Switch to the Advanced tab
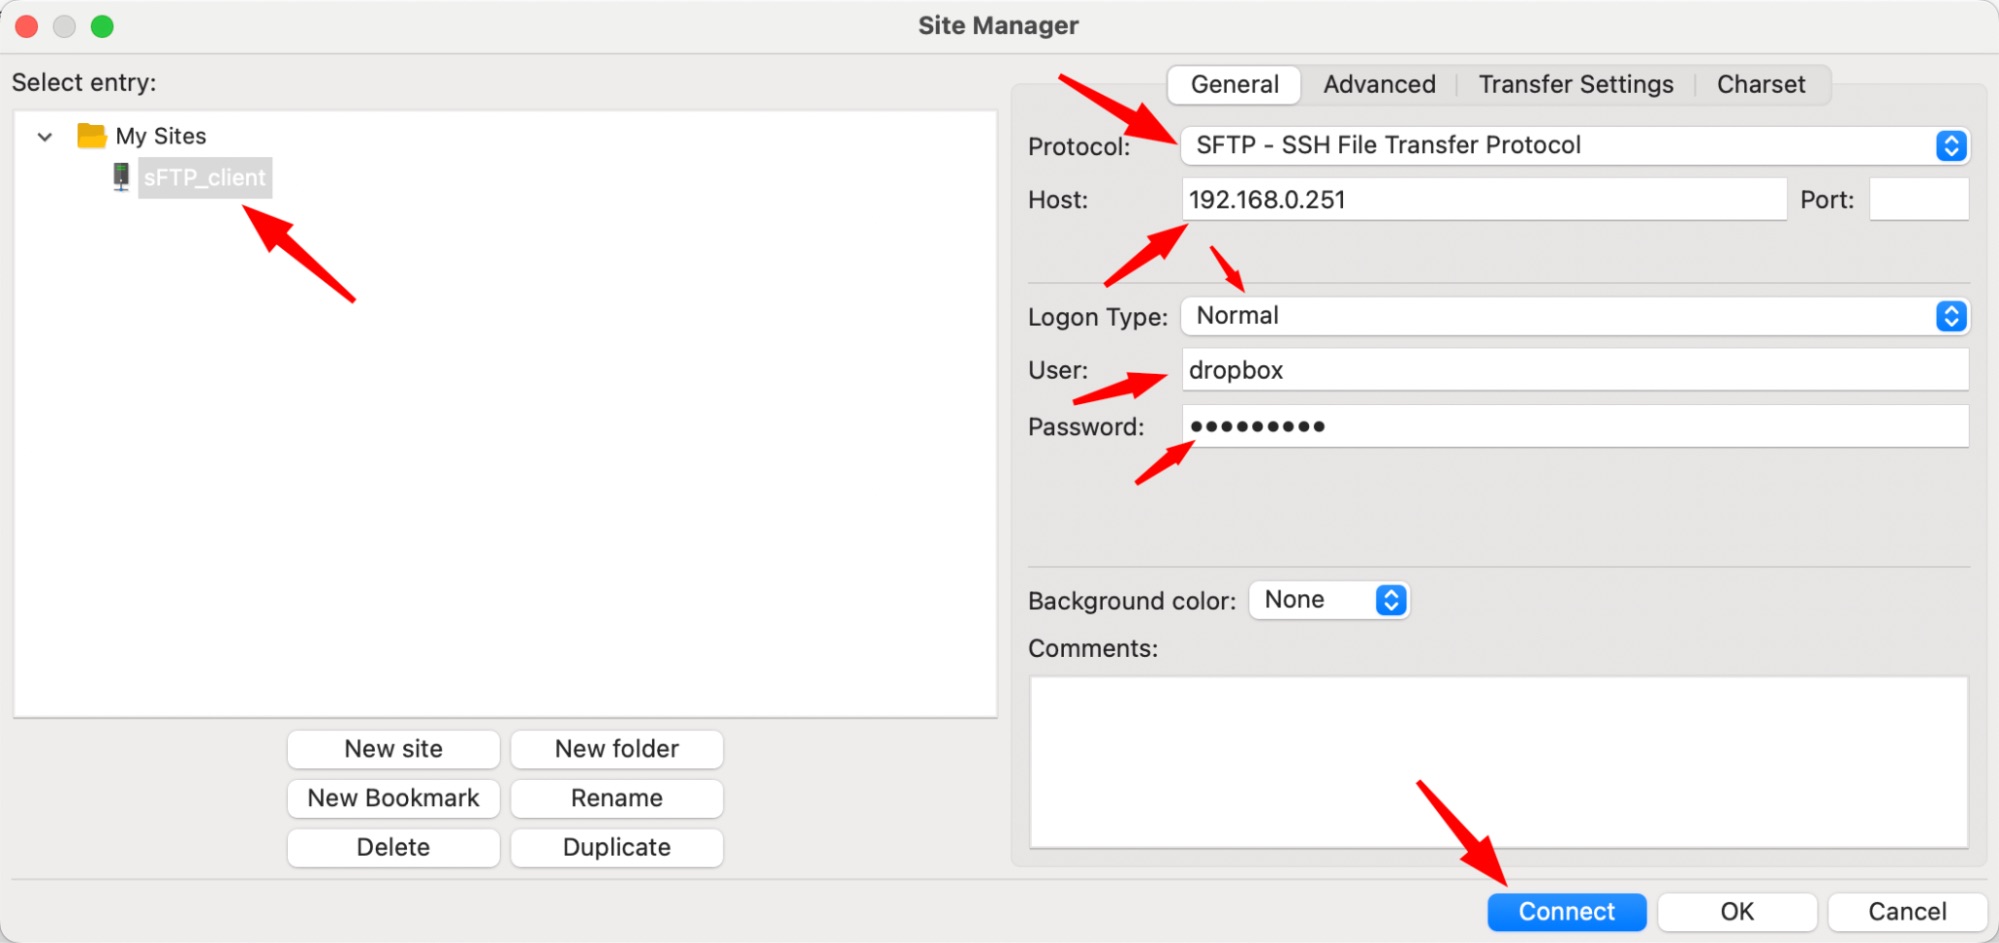 (x=1379, y=85)
